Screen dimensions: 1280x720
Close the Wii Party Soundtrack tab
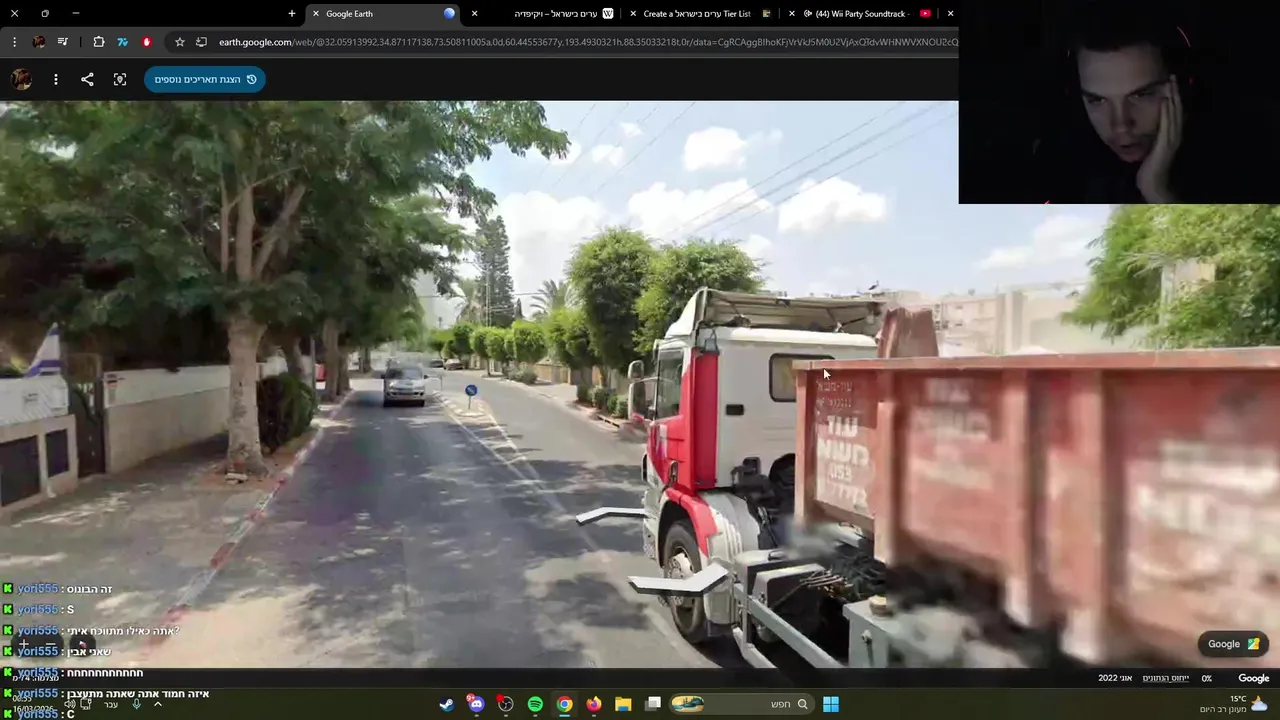pyautogui.click(x=793, y=13)
